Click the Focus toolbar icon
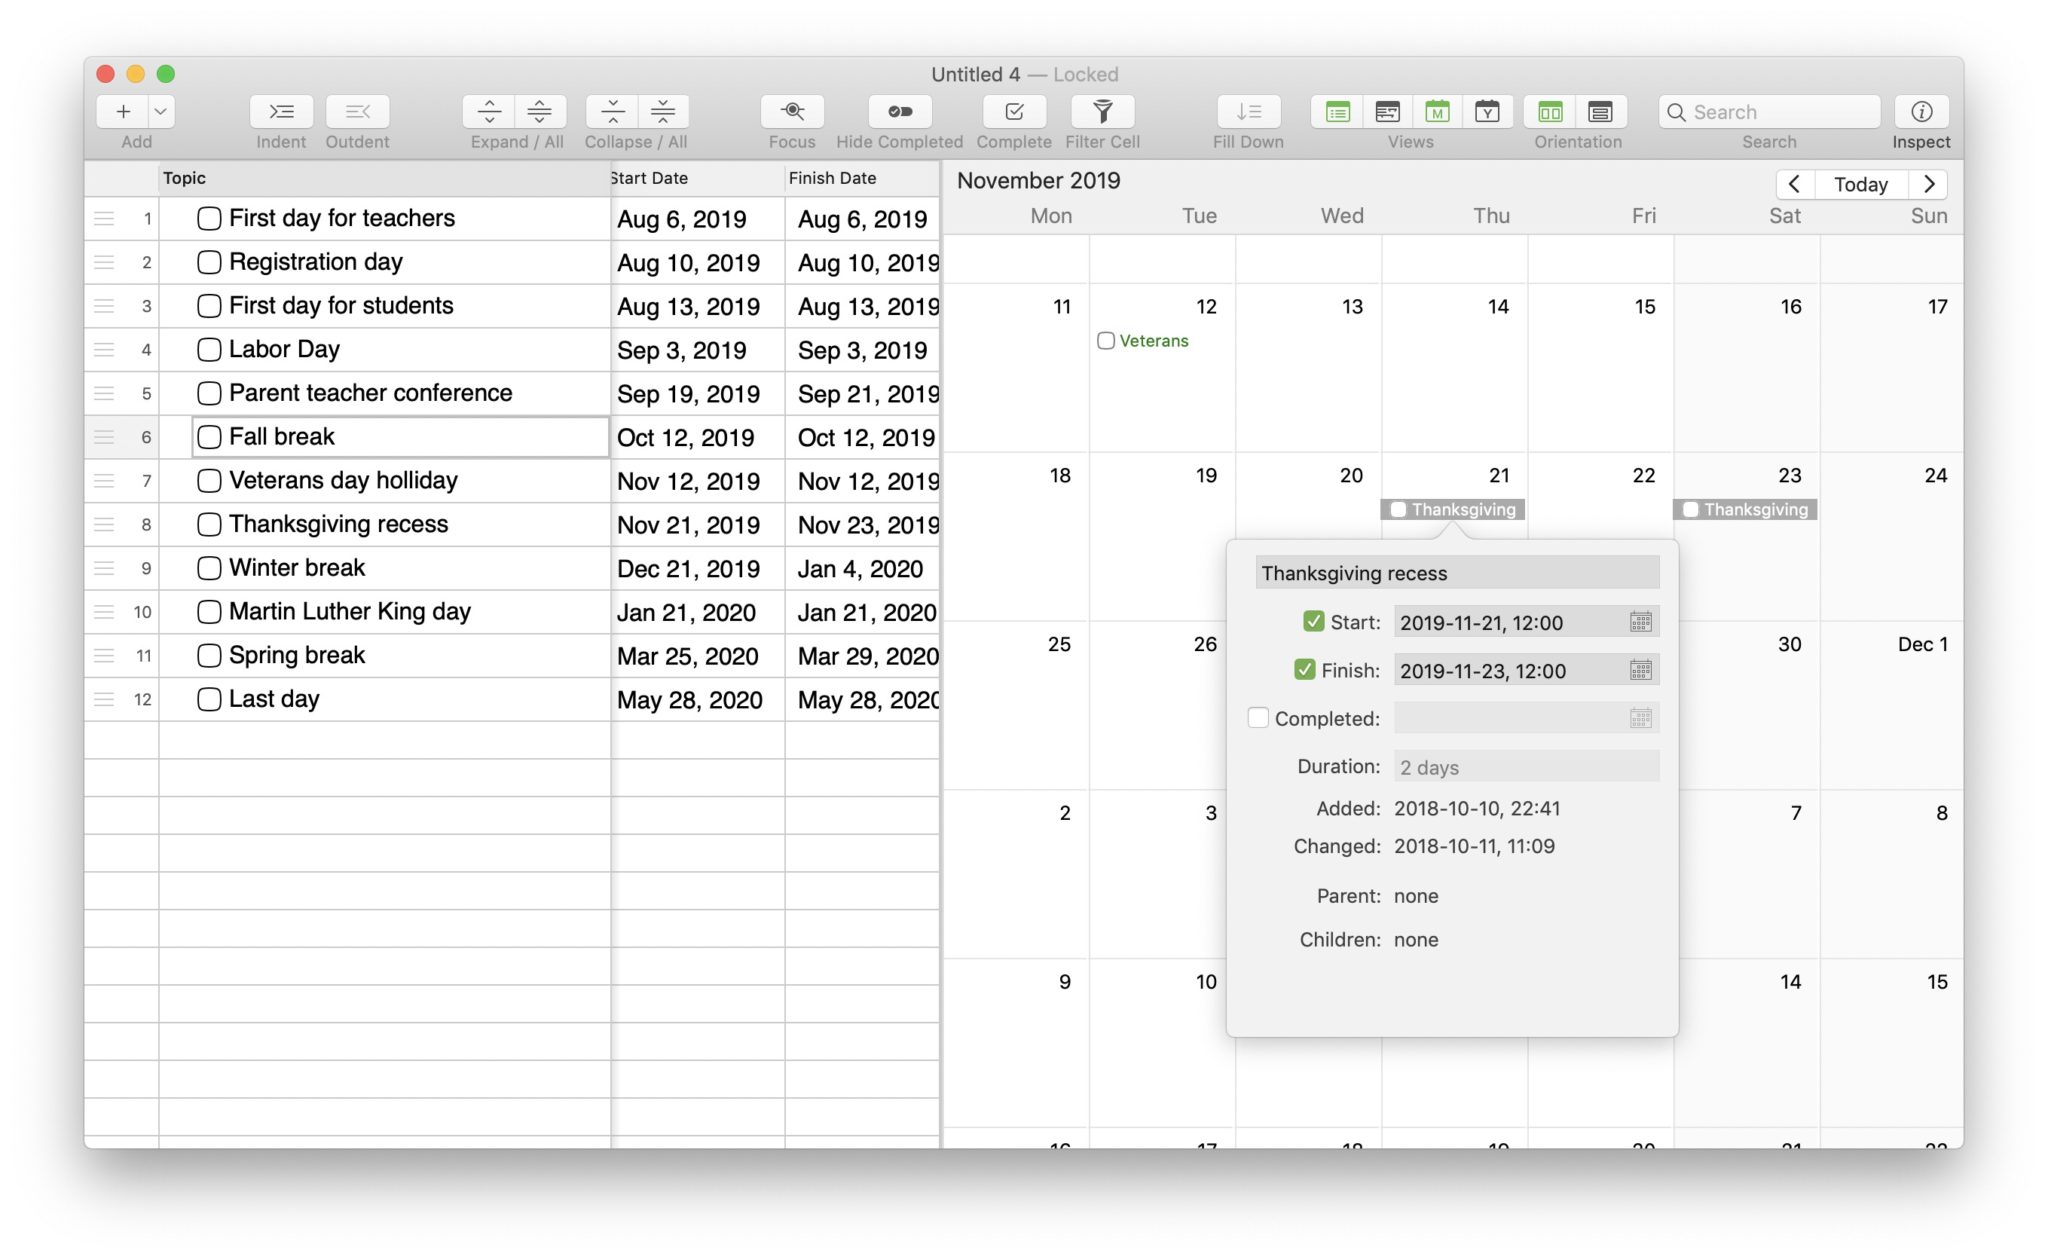2048x1260 pixels. click(792, 111)
